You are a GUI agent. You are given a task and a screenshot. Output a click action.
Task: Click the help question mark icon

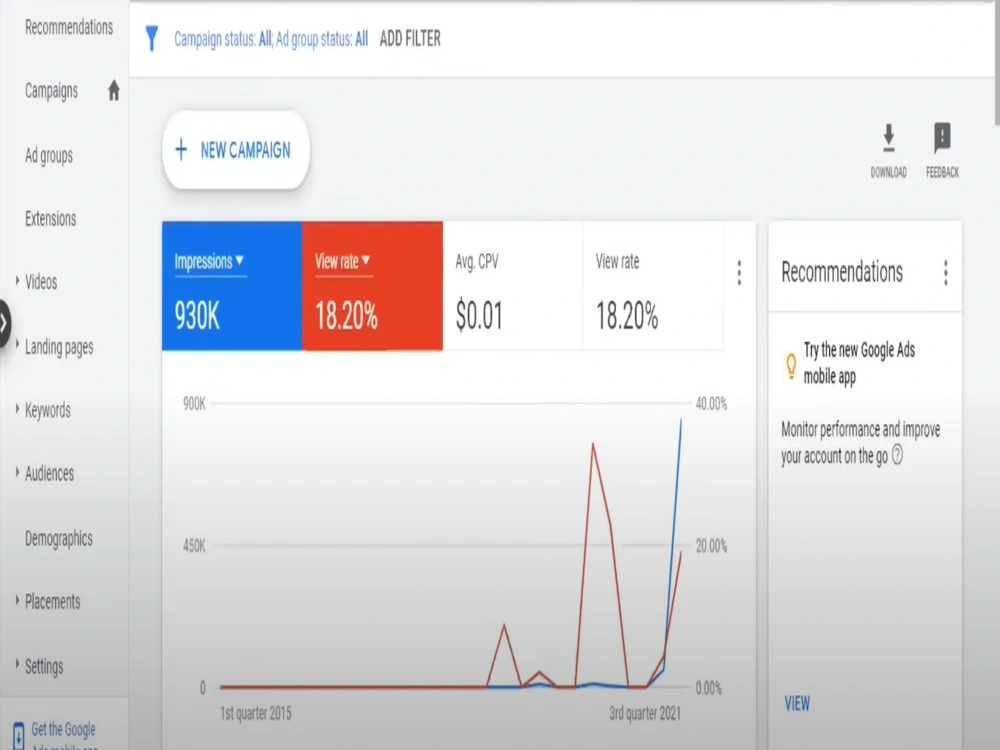pos(897,455)
